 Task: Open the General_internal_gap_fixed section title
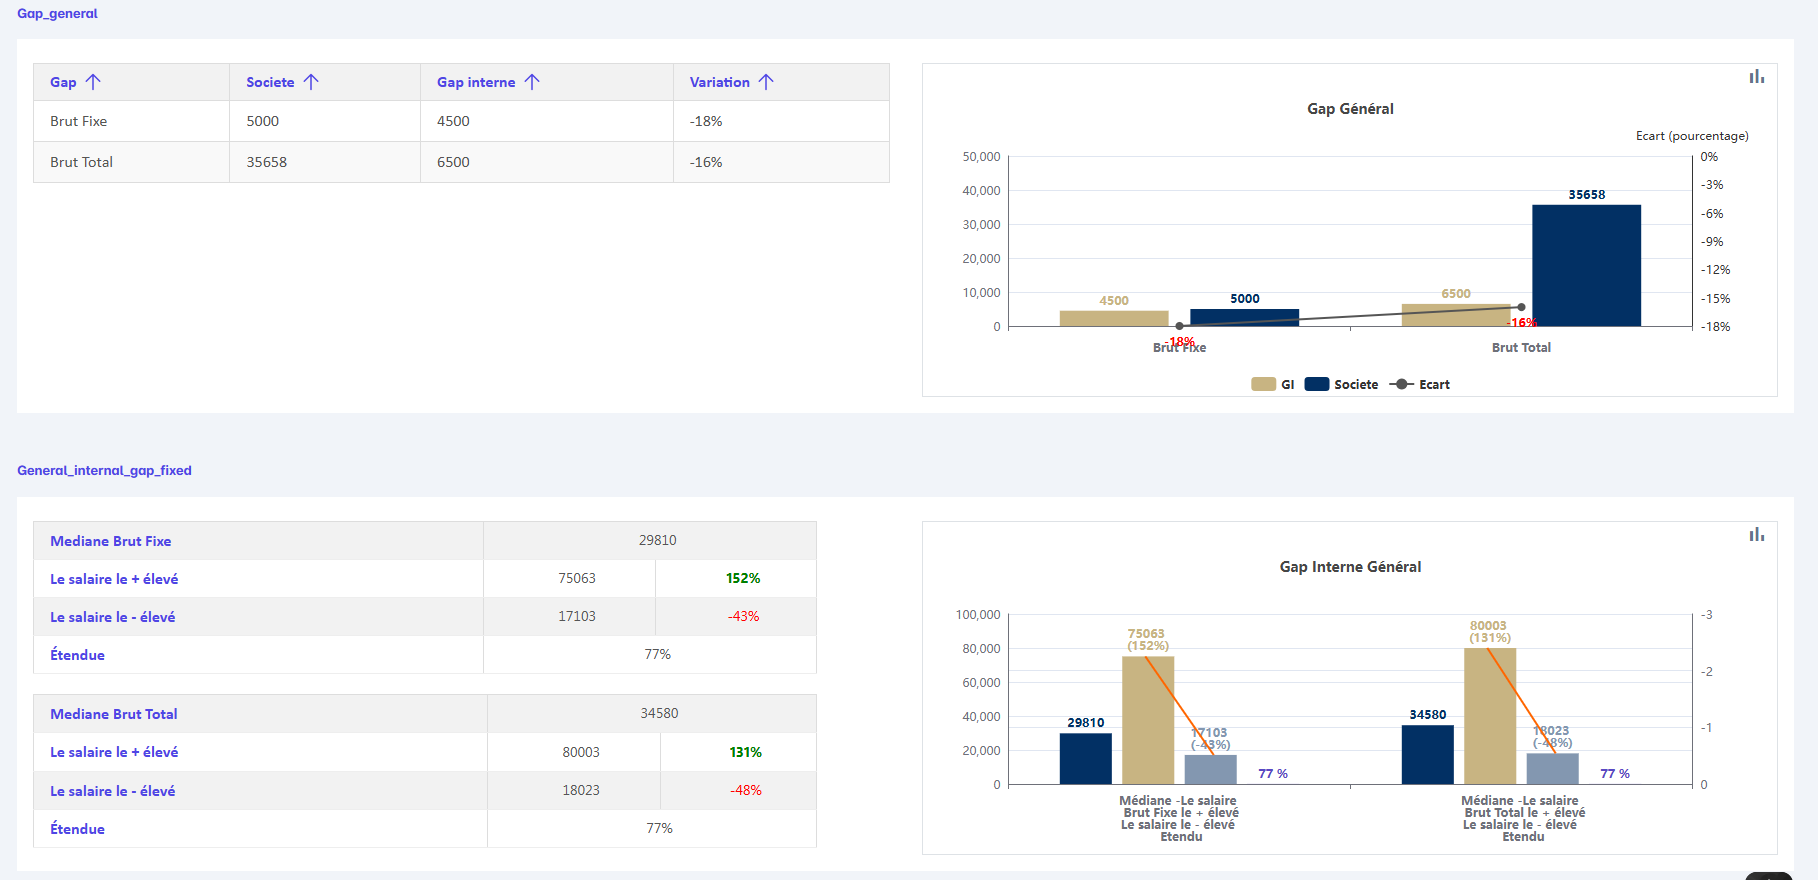pyautogui.click(x=104, y=470)
